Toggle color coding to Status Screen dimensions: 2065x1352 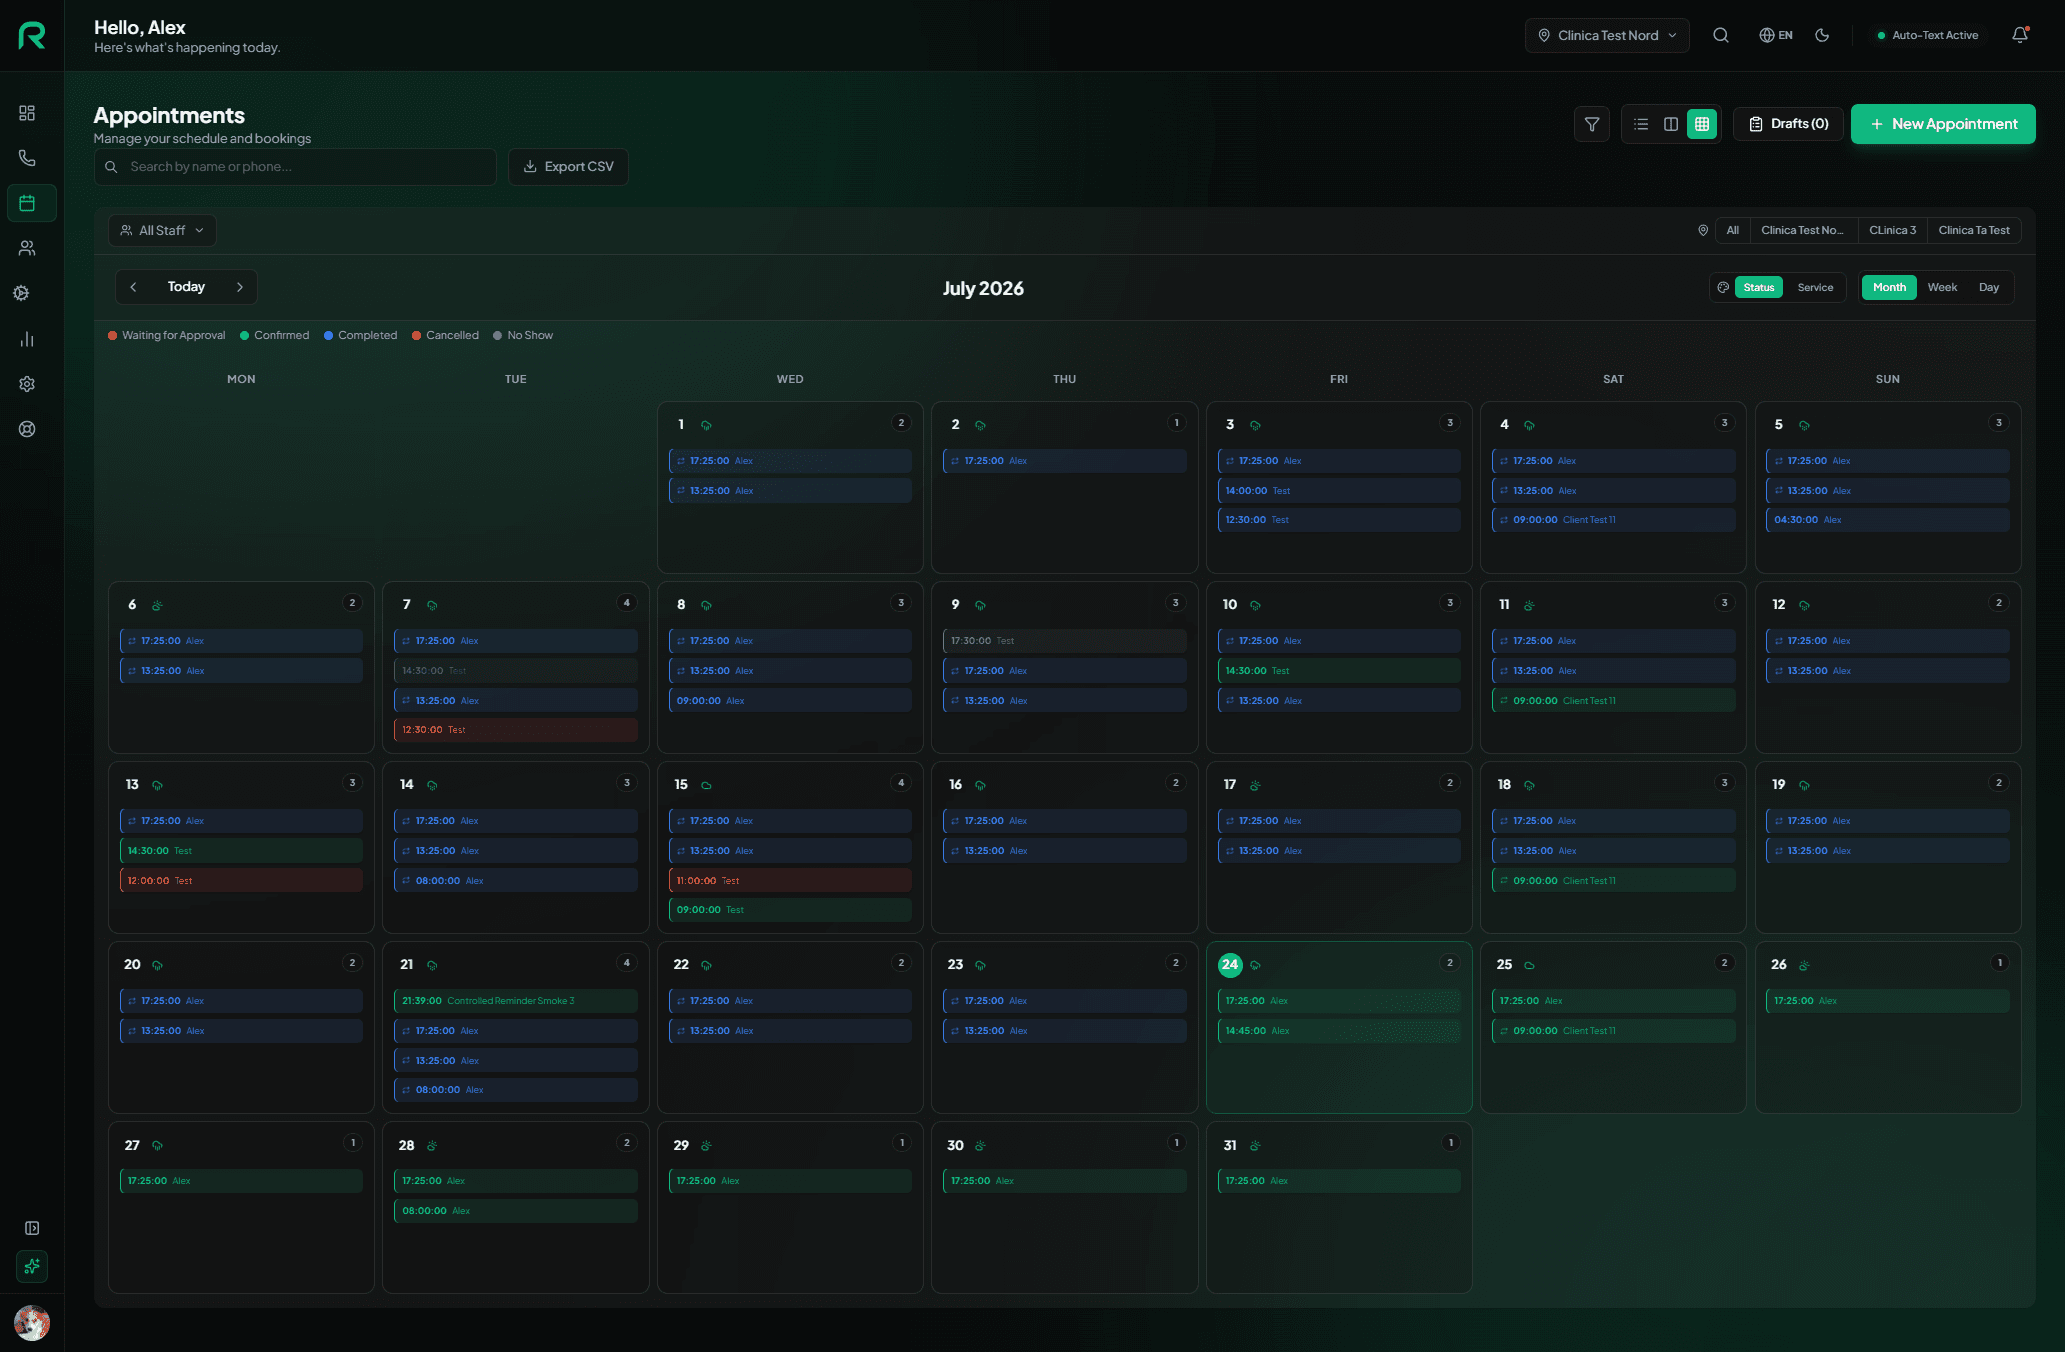1758,287
